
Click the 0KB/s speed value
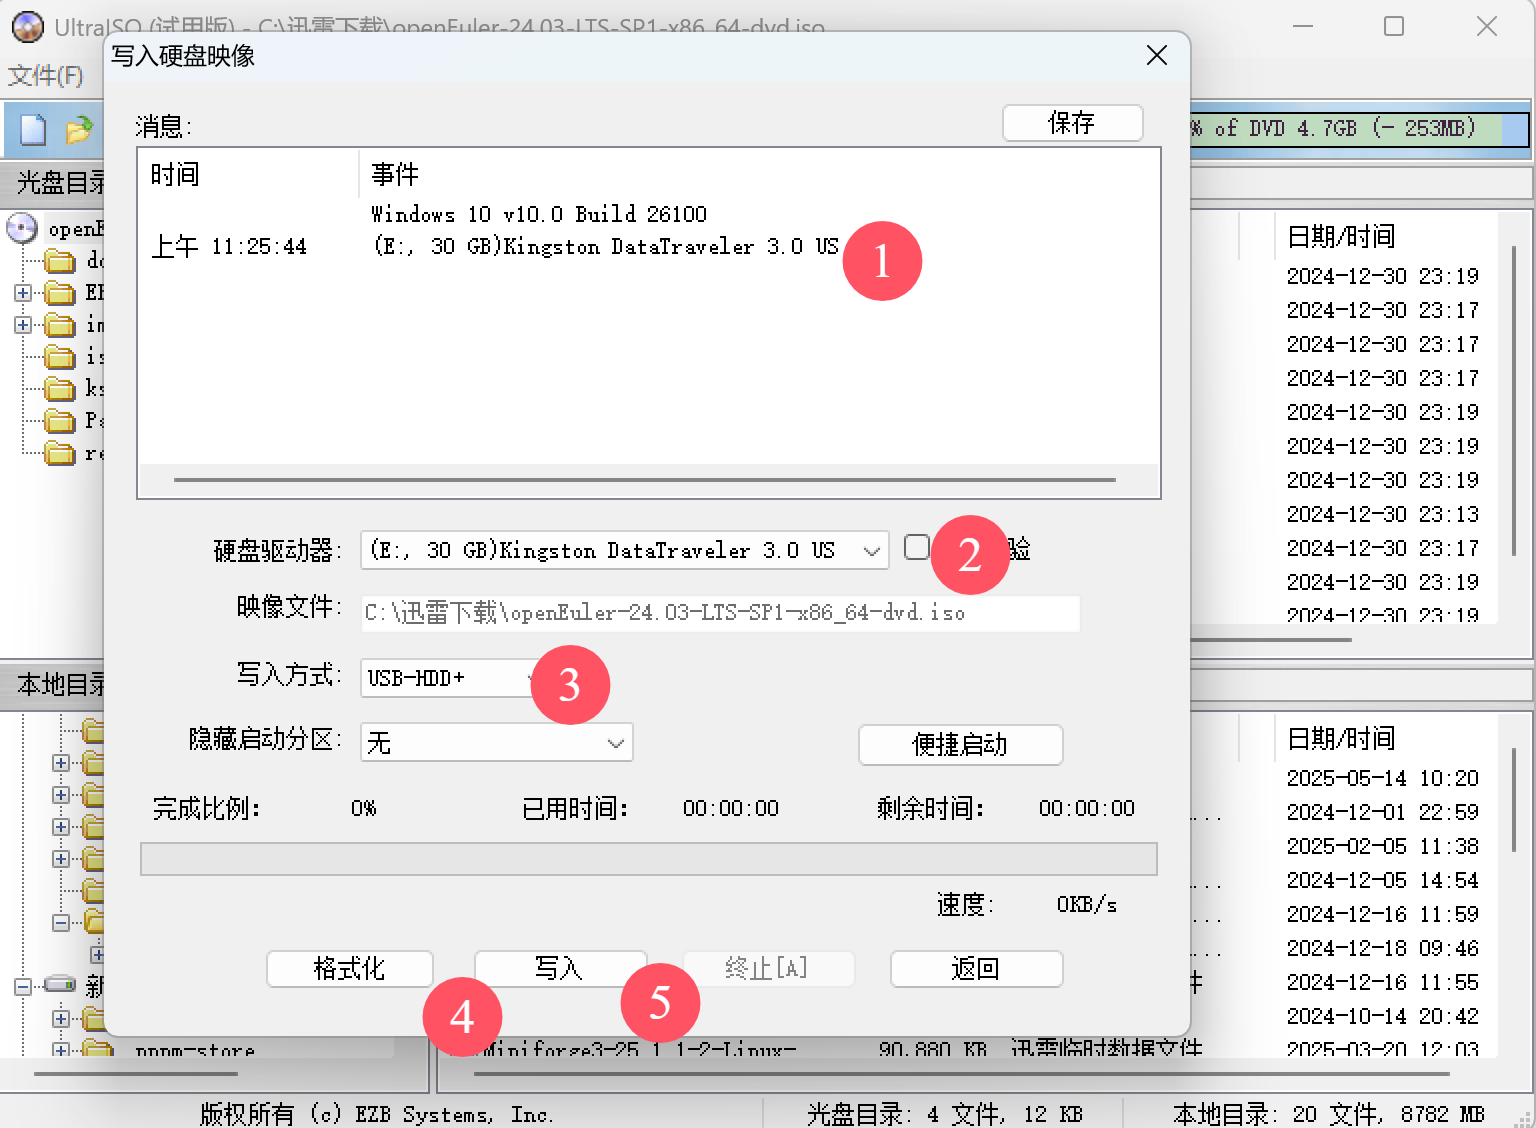[1087, 904]
